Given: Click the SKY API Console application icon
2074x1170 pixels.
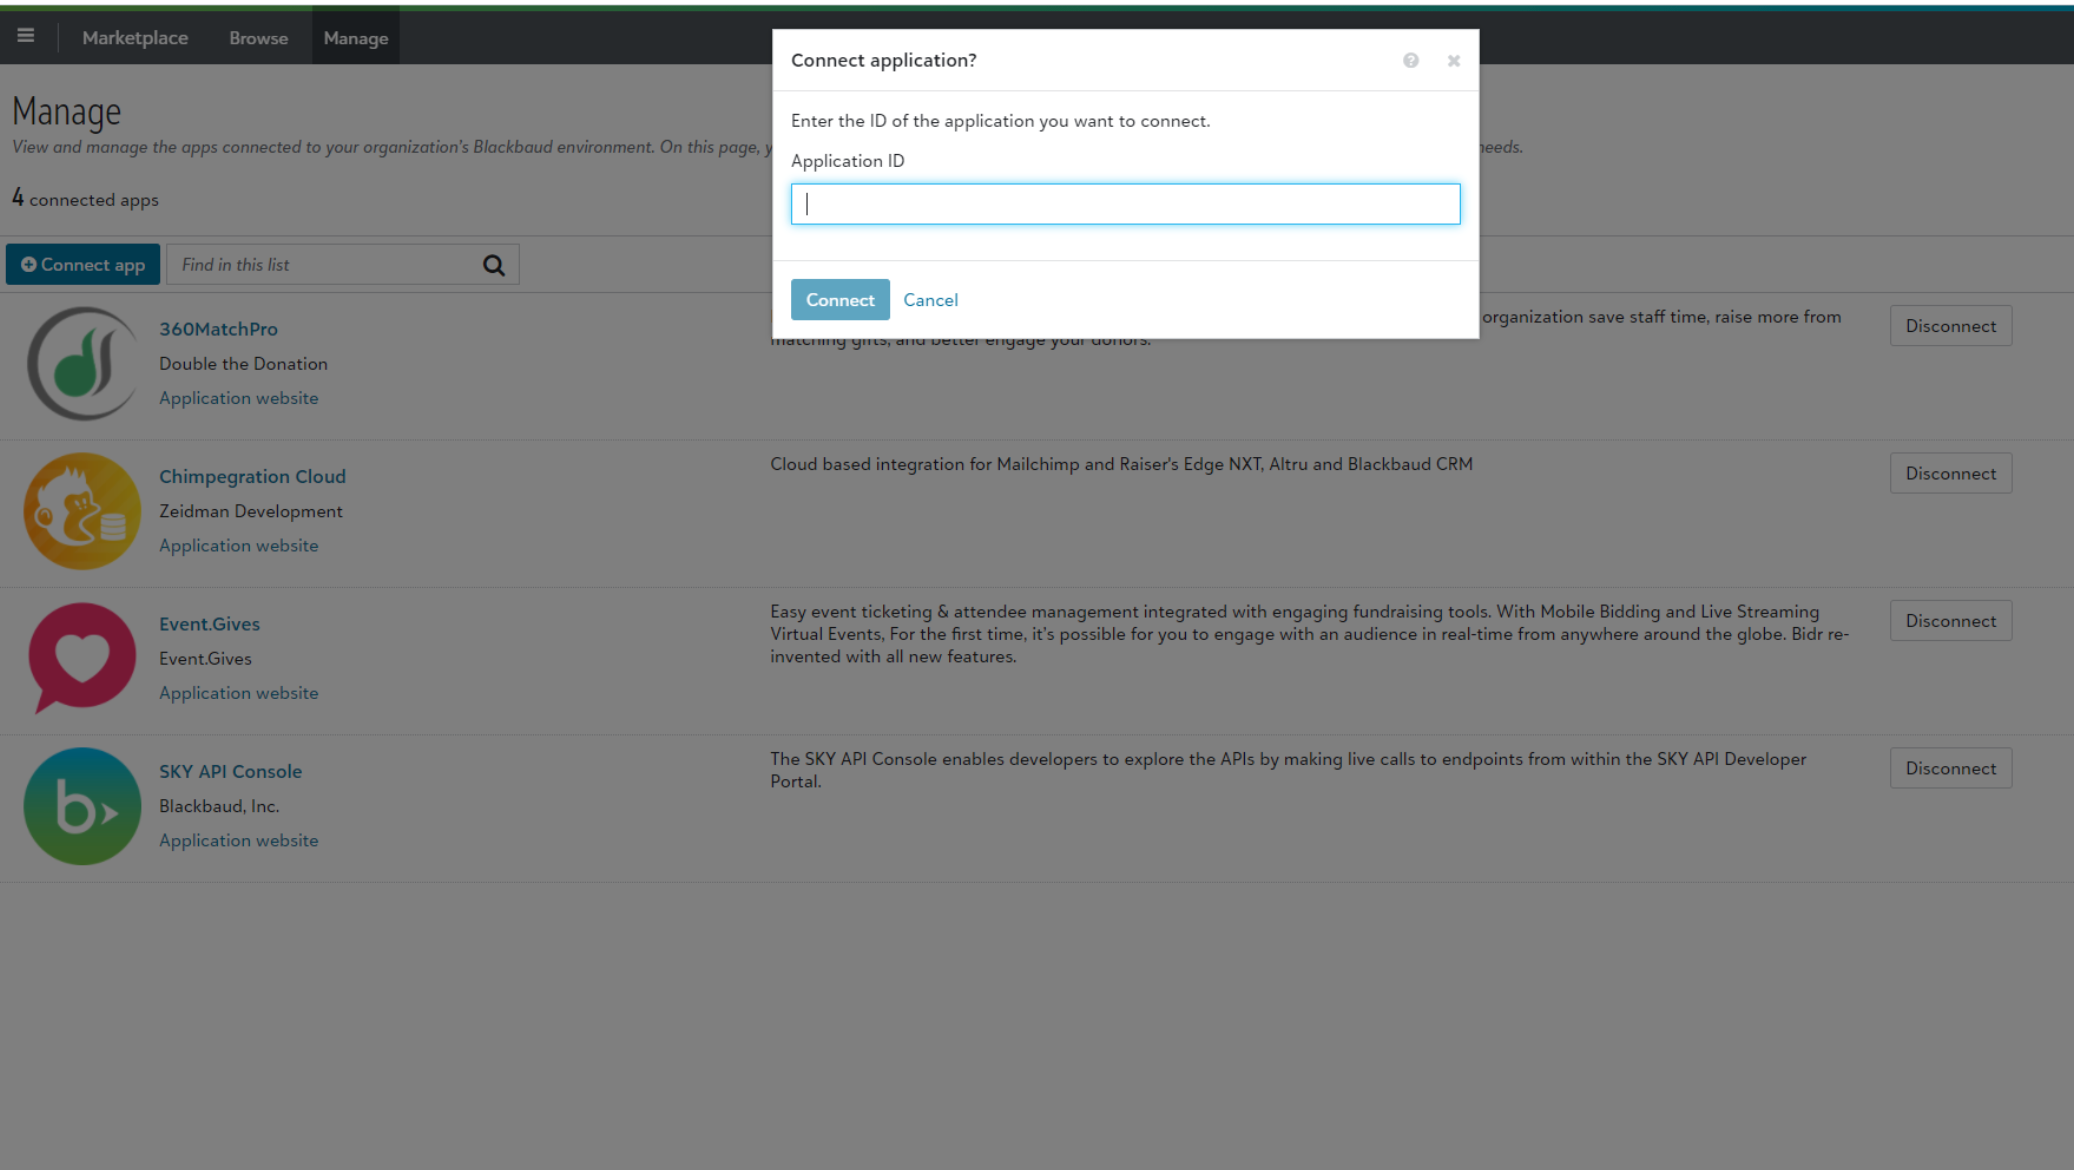Looking at the screenshot, I should [83, 805].
